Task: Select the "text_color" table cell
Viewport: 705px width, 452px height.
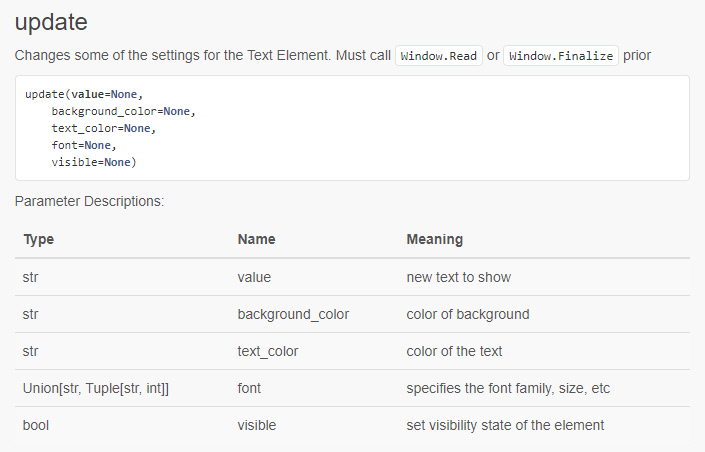Action: click(x=268, y=351)
